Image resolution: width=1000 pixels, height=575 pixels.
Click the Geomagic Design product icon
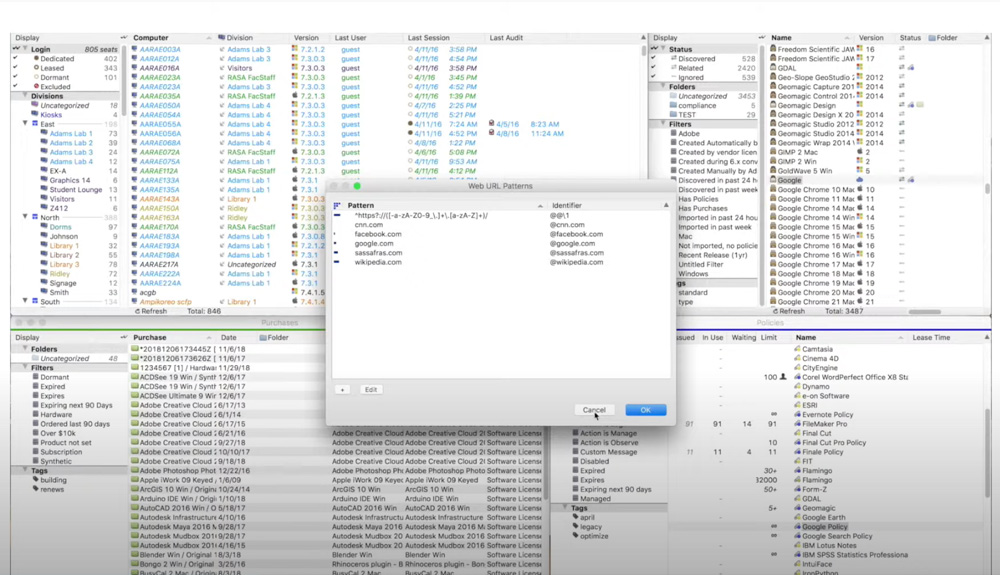[773, 105]
